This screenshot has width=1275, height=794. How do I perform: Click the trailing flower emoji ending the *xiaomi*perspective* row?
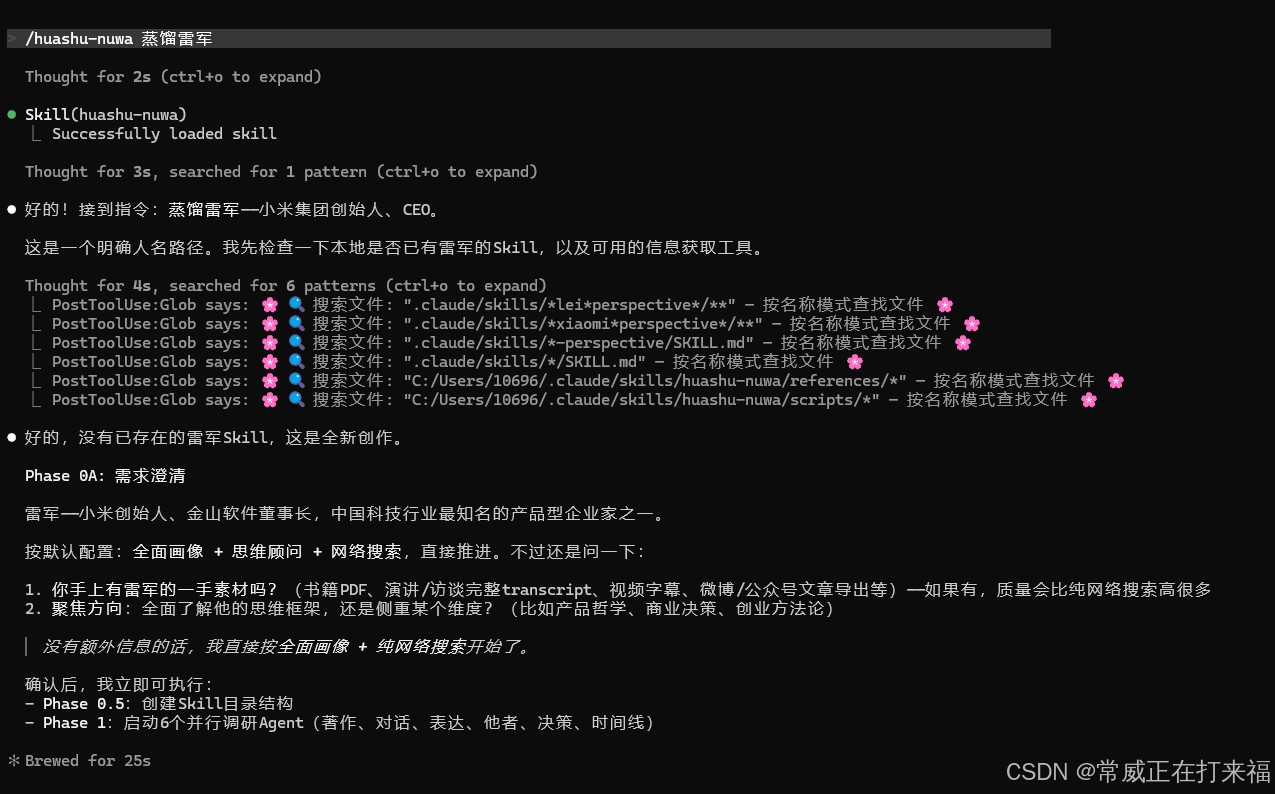971,324
